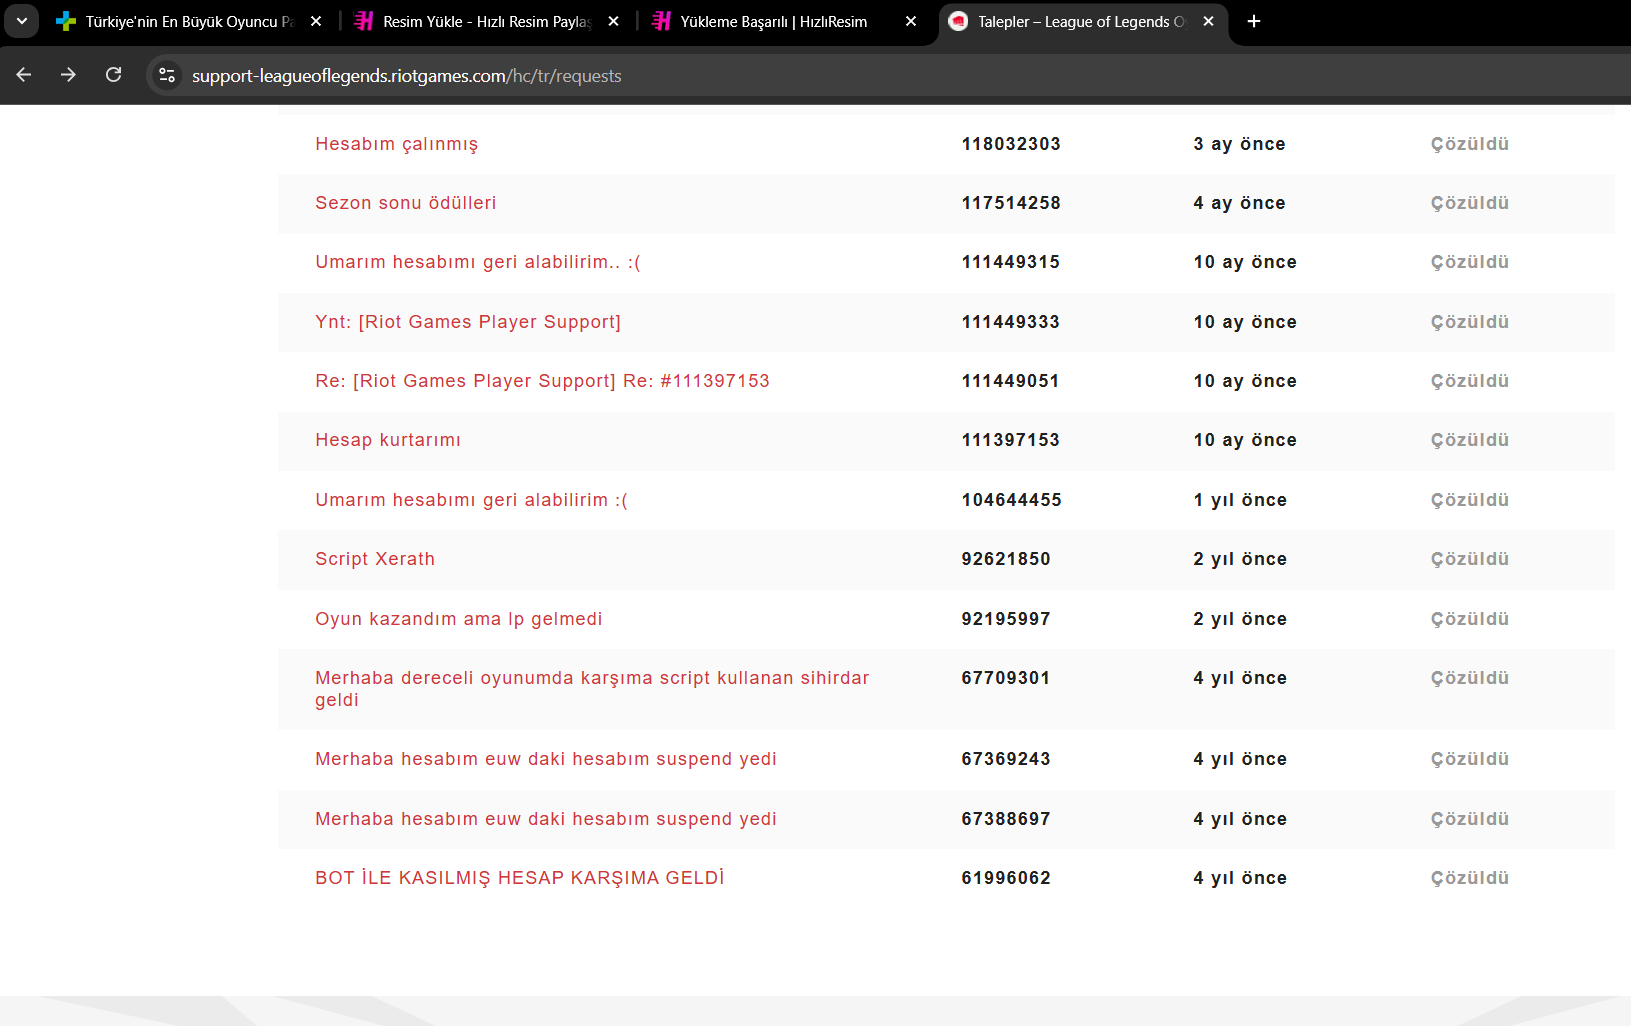Select request ID 111449051
The width and height of the screenshot is (1631, 1026).
click(1011, 381)
